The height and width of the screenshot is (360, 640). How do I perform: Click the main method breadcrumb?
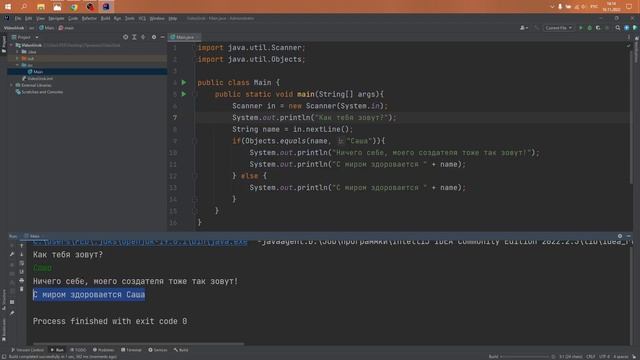click(x=66, y=28)
